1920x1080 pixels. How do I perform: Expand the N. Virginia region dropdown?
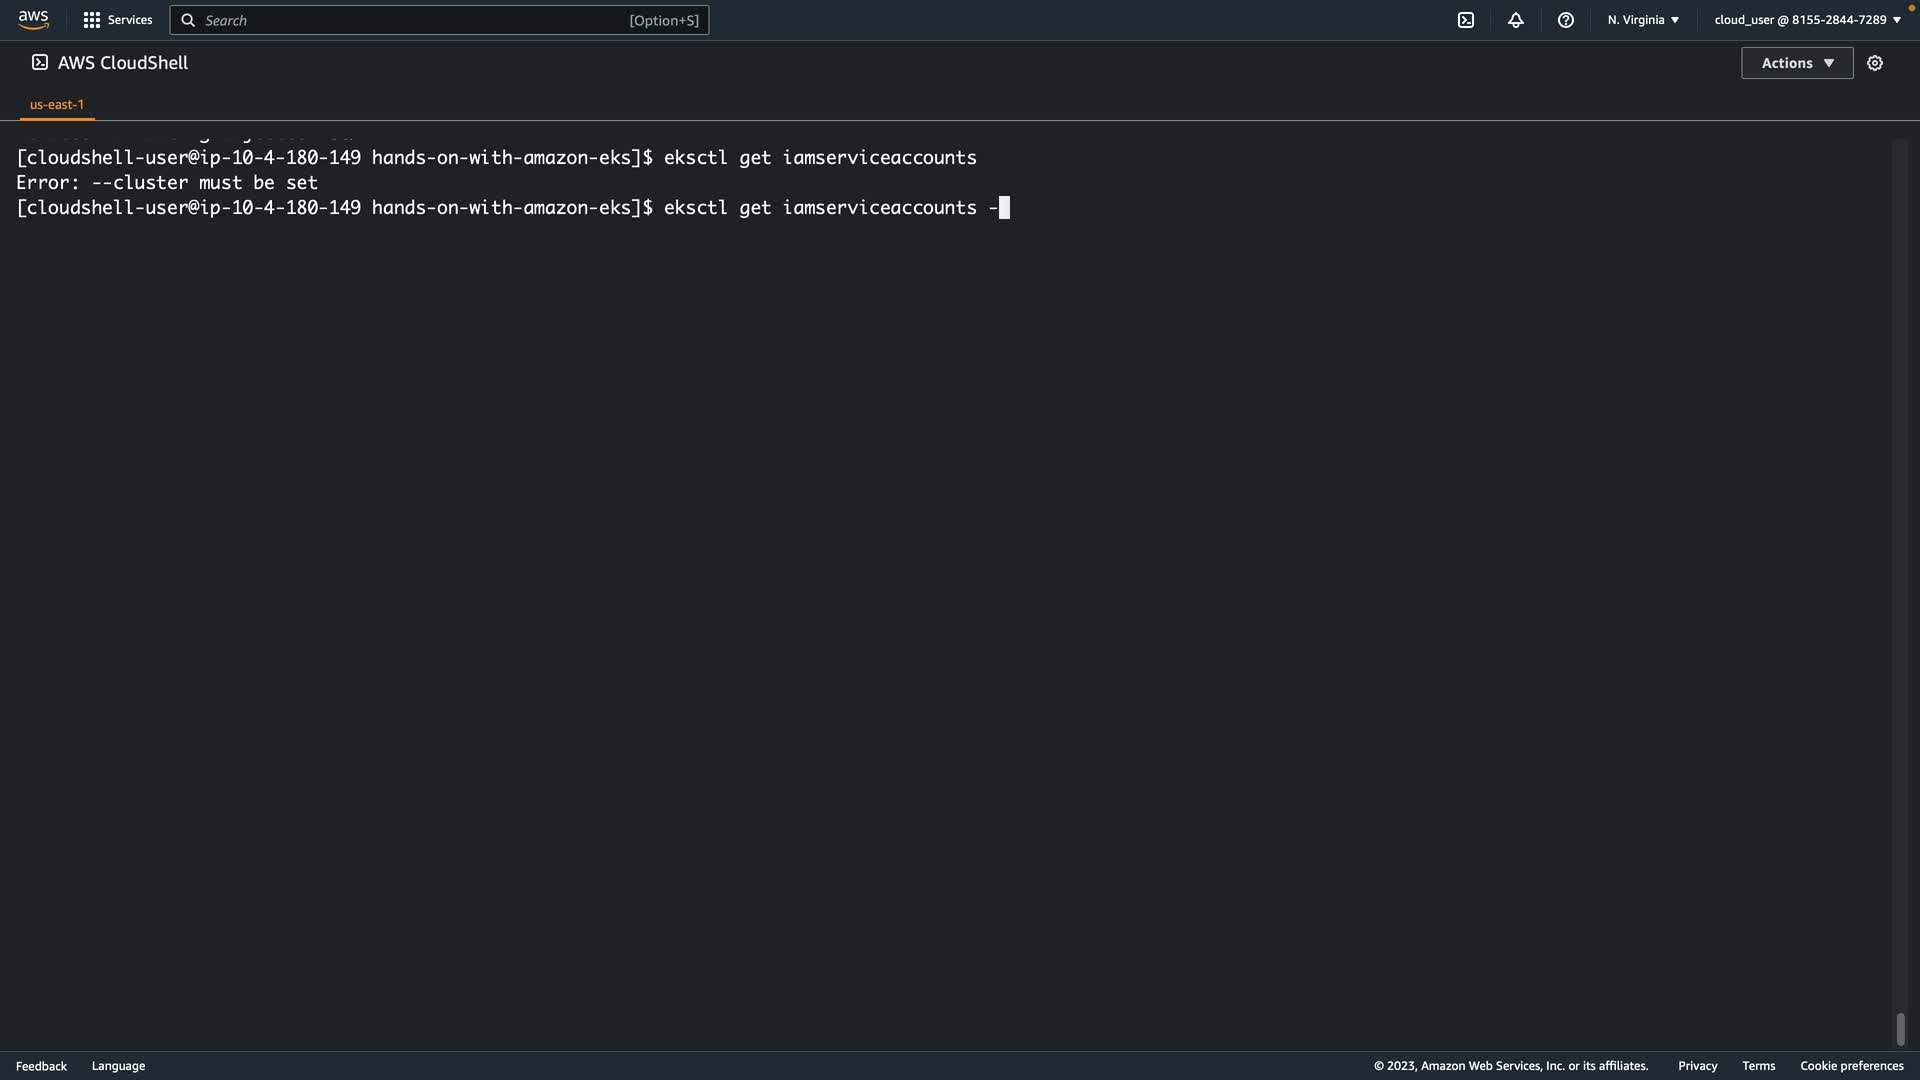pos(1643,20)
